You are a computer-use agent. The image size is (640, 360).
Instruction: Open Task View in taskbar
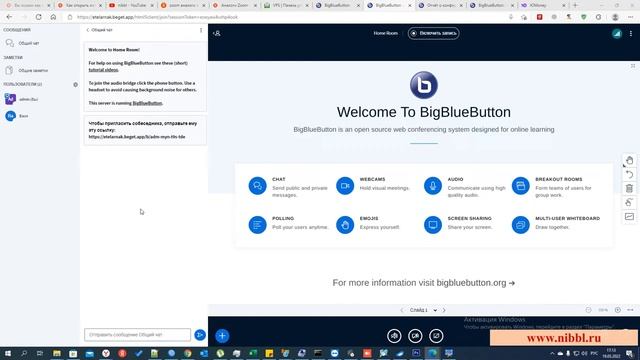40,353
